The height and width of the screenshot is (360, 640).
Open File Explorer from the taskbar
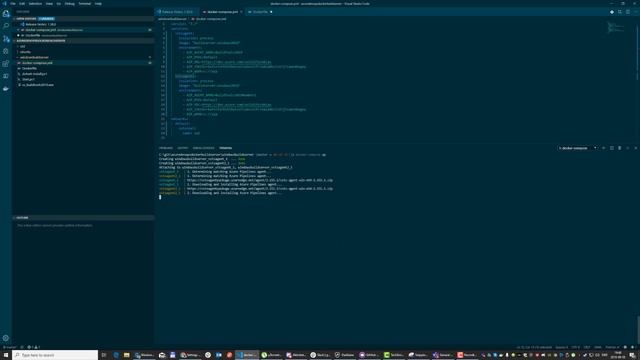(127, 355)
